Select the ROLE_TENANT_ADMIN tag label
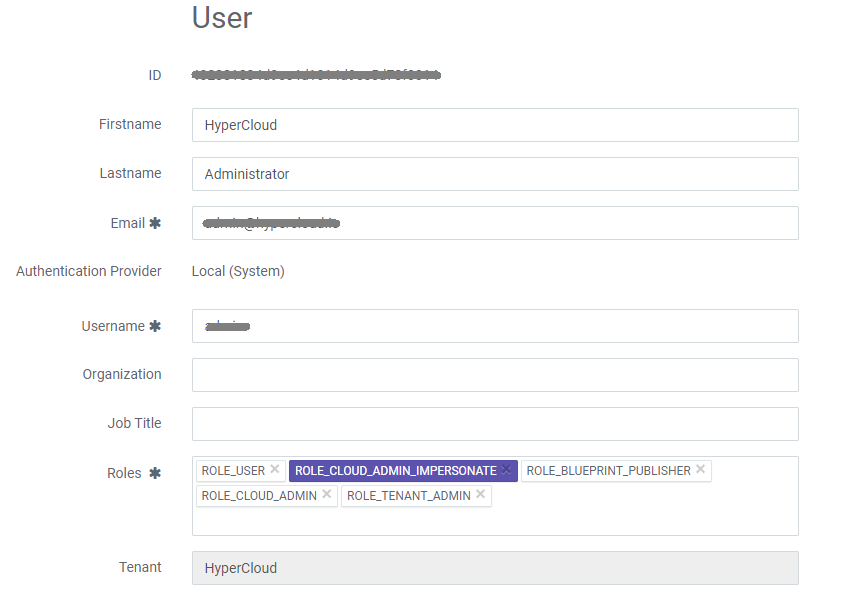 (408, 496)
